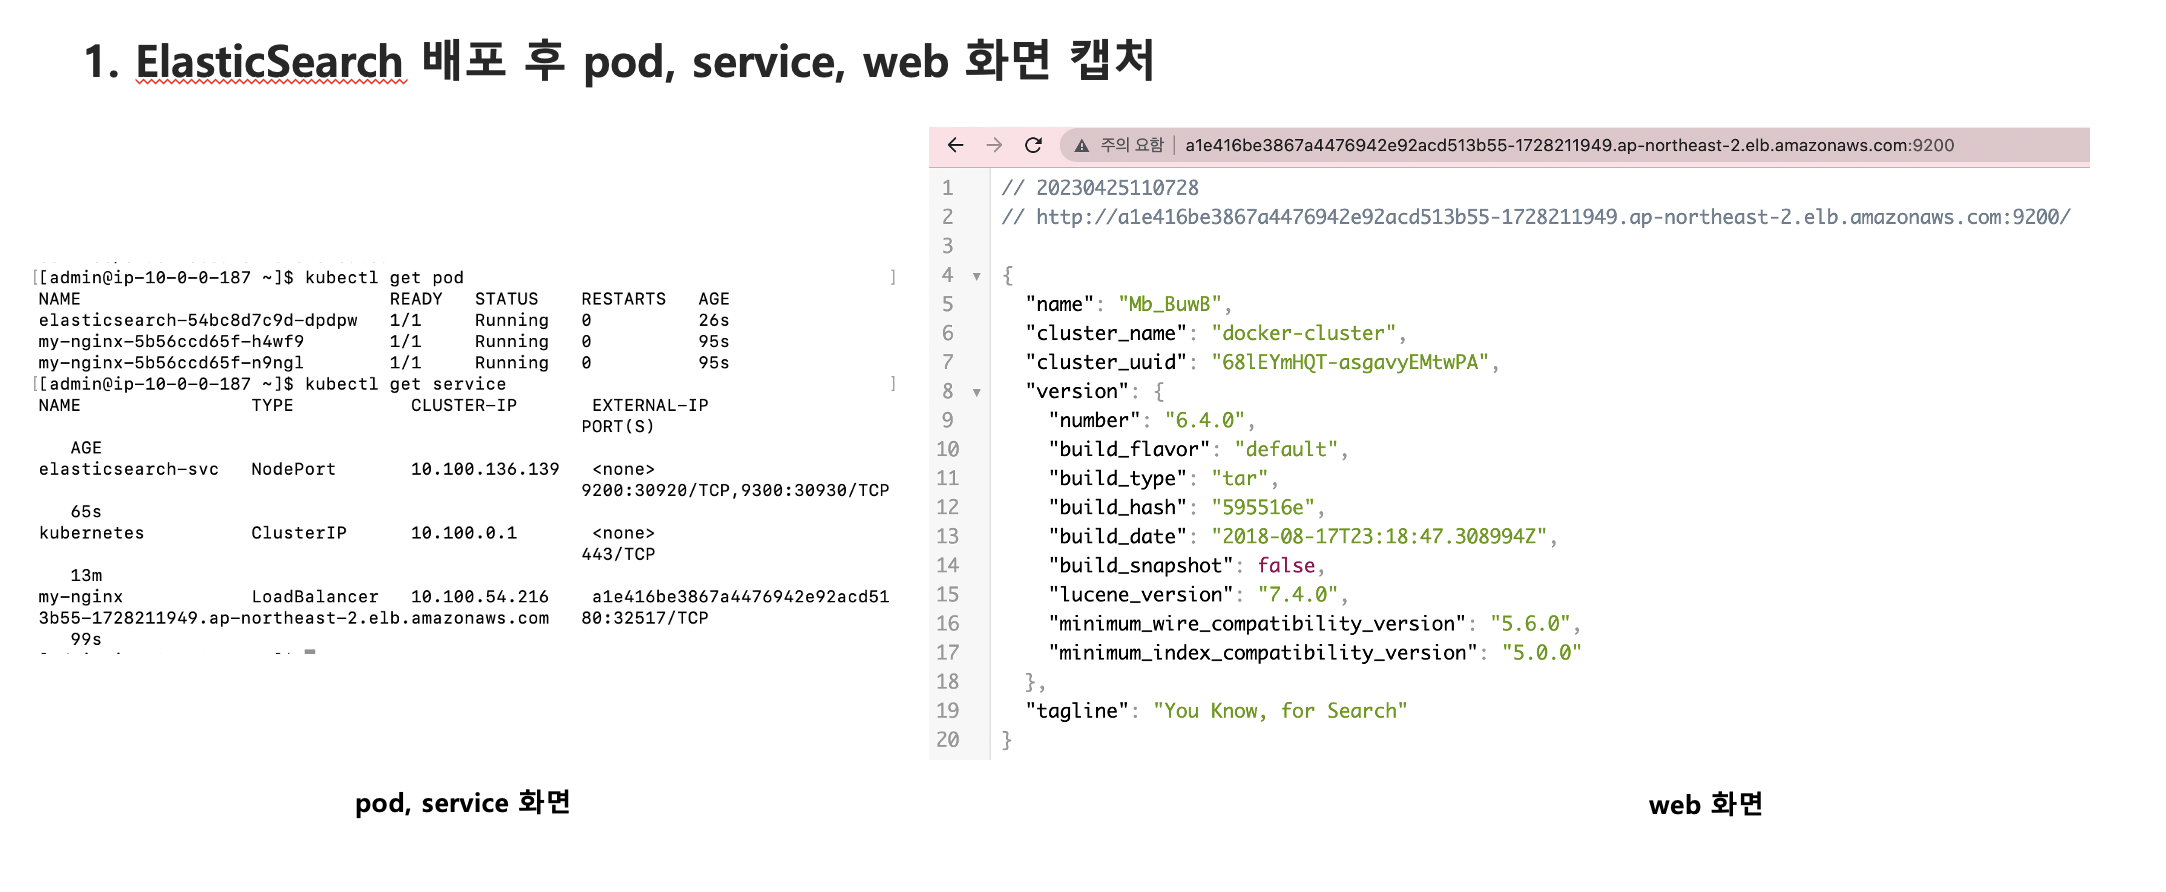
Task: Click the NodePort service type
Action: (x=293, y=469)
